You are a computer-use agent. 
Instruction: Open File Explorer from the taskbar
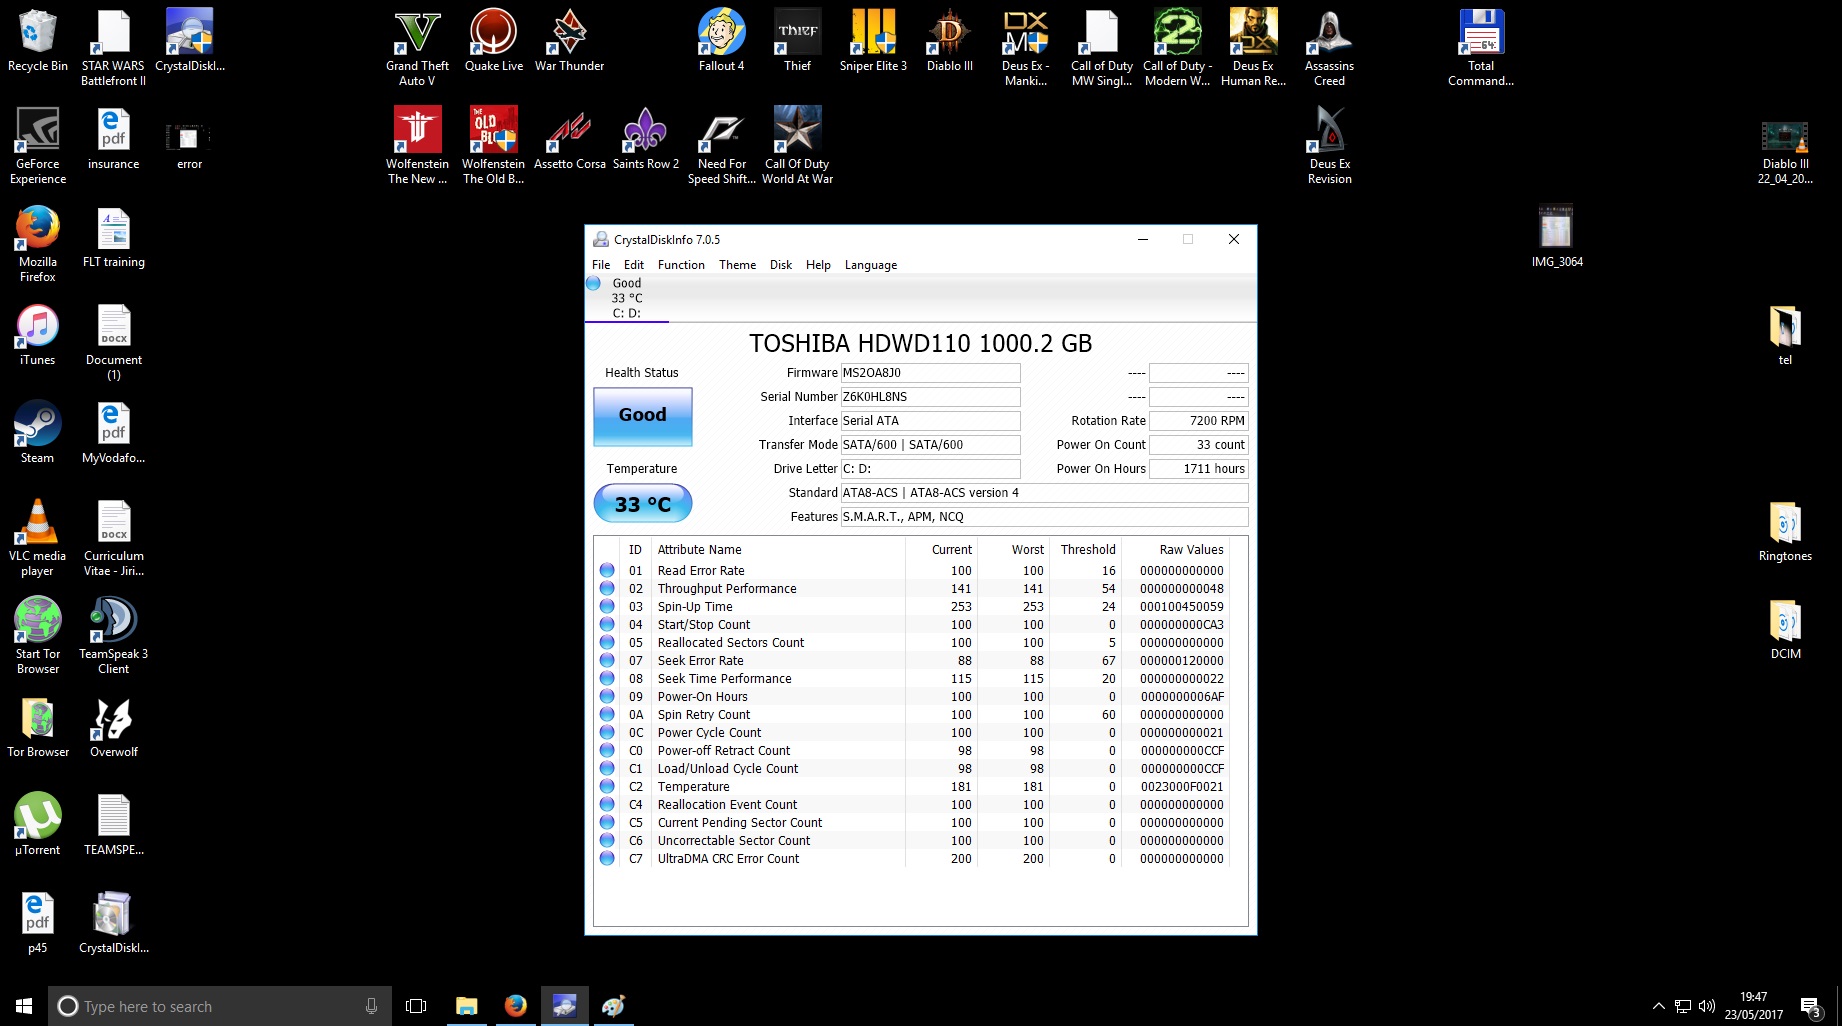[466, 1006]
